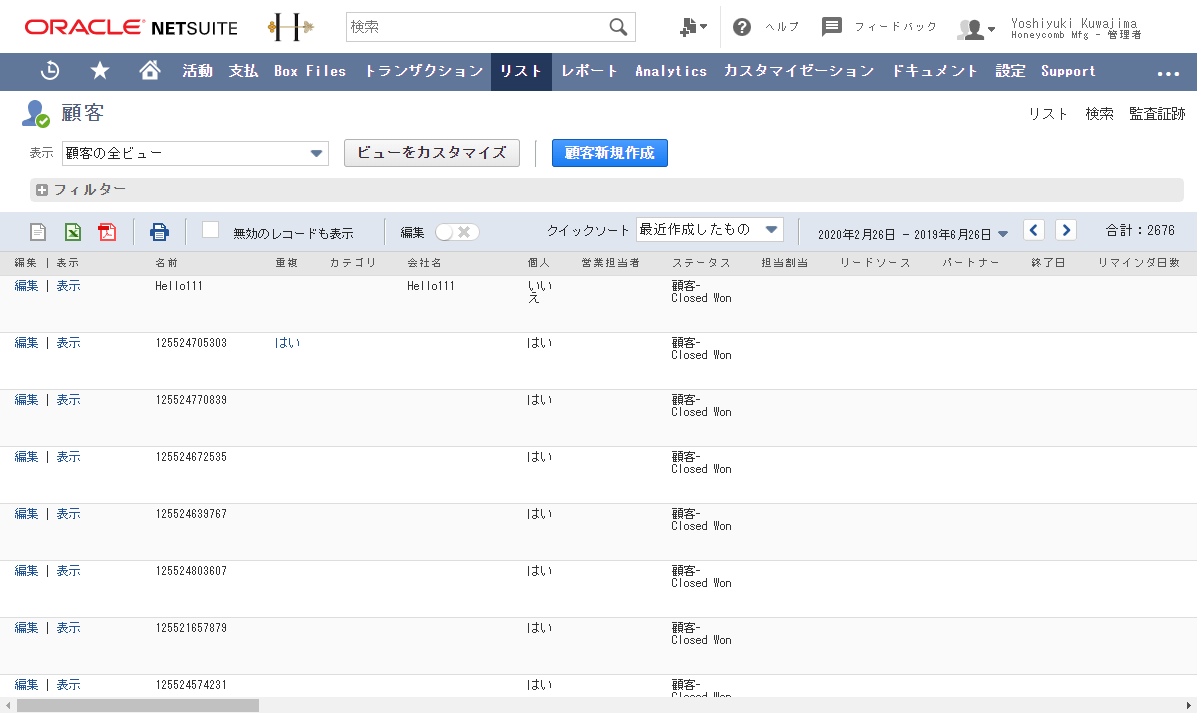
Task: Click the 合計：2676 total count
Action: coord(1140,230)
